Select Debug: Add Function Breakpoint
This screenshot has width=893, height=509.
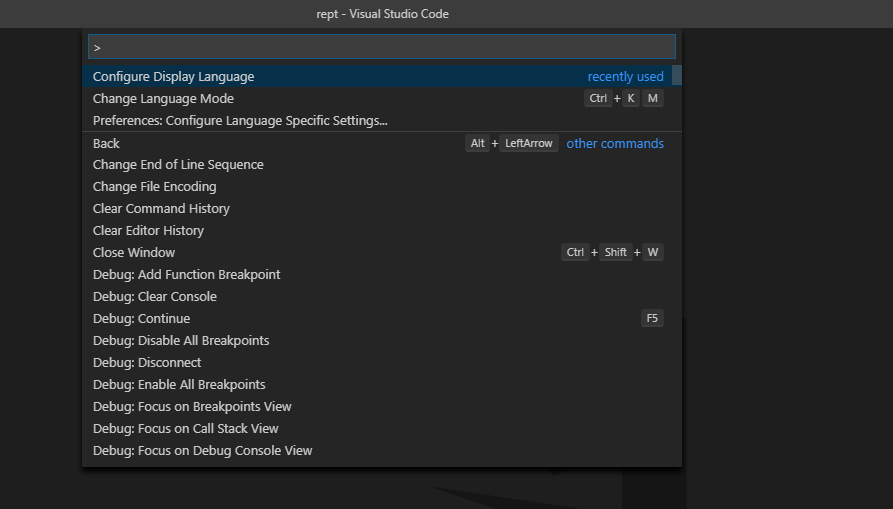(x=187, y=275)
